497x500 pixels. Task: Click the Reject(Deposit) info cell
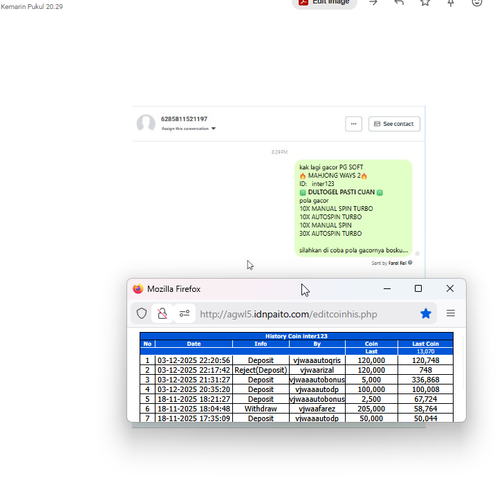pos(261,370)
